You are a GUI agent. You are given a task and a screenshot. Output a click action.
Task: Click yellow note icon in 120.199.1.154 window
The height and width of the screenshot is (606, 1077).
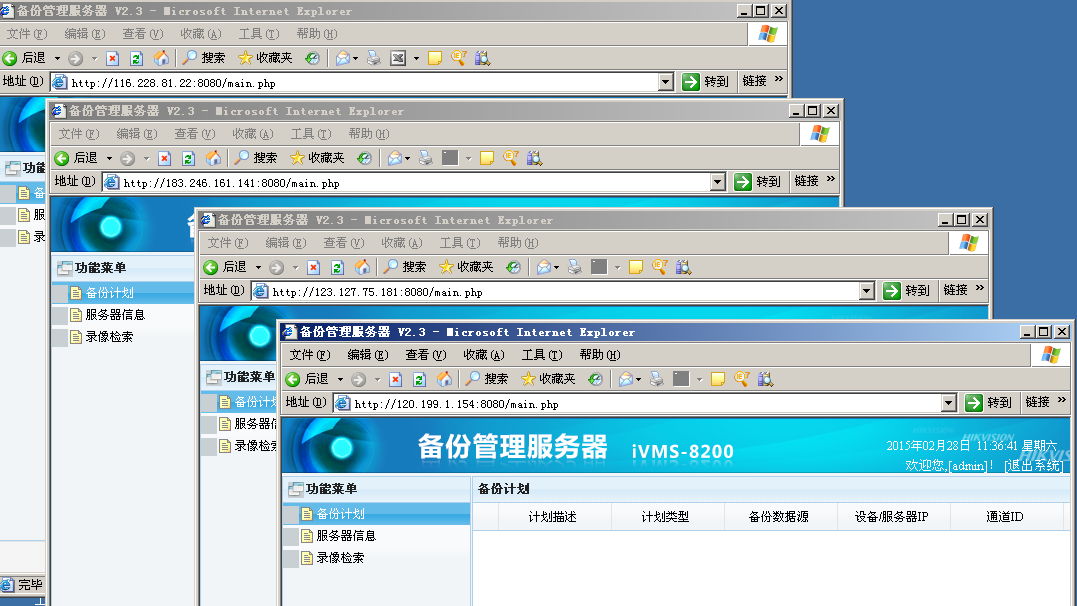pos(718,379)
